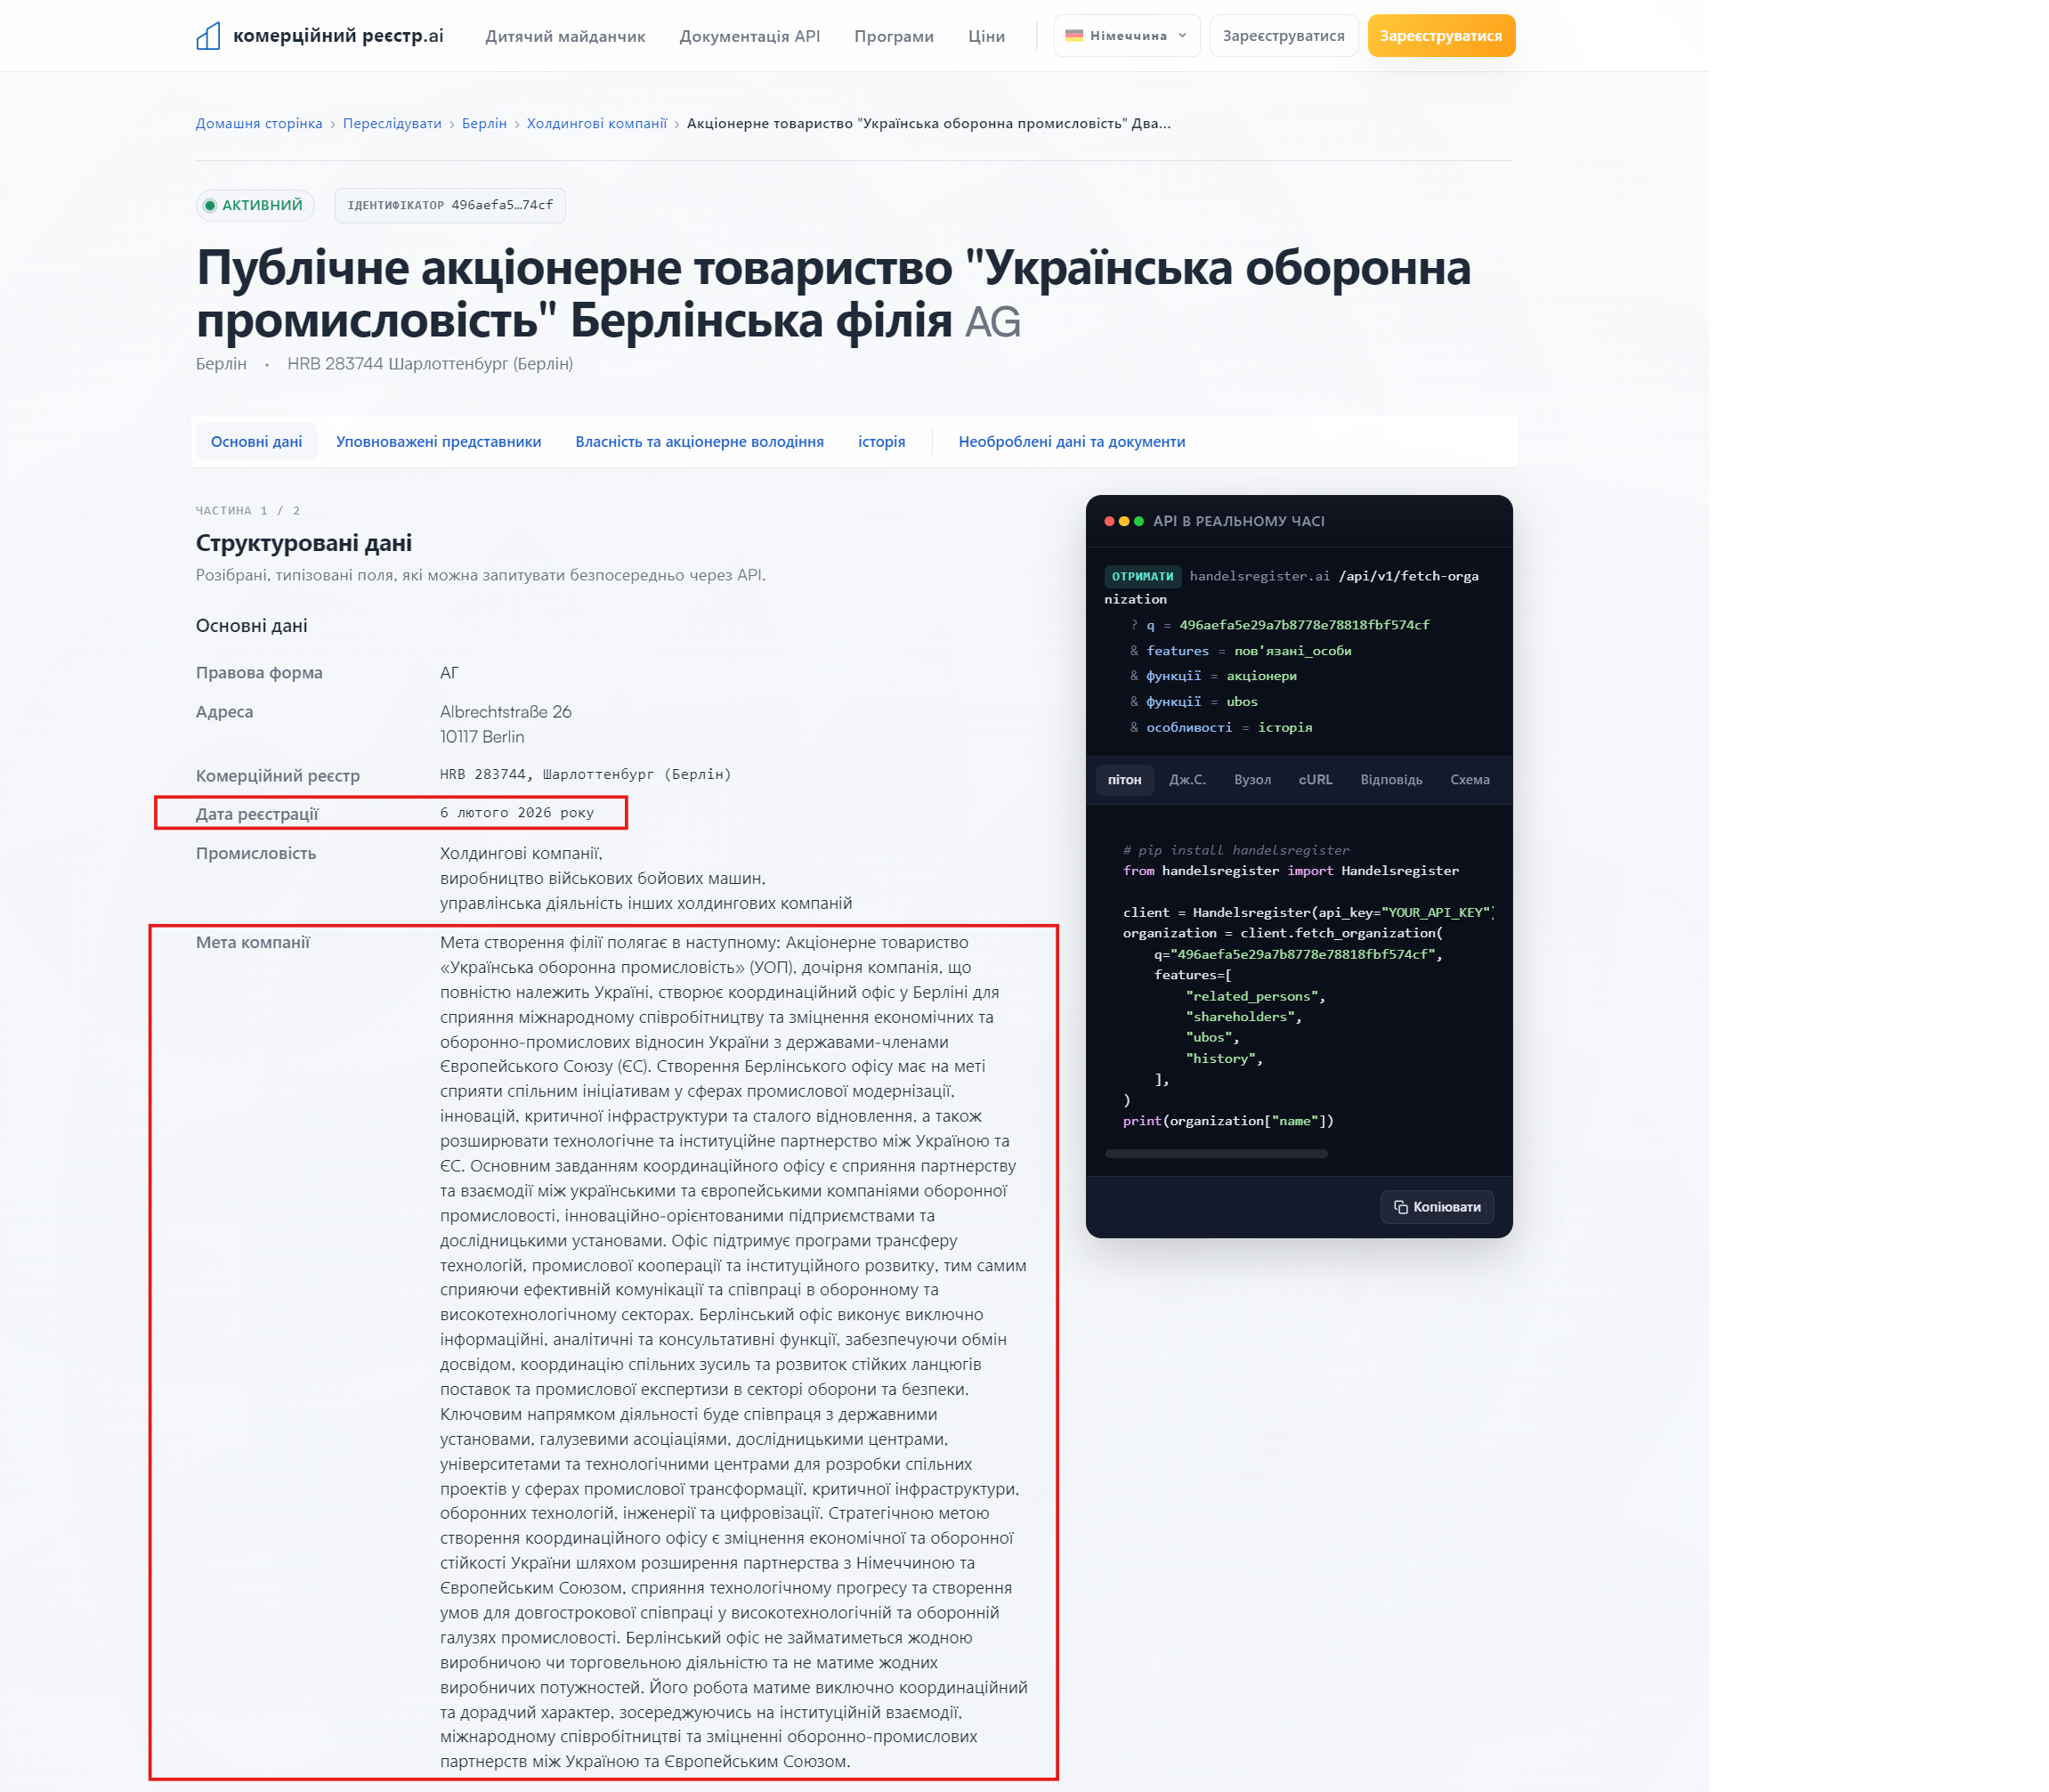Screen dimensions: 2049x1792
Task: Switch to the історія tab
Action: (881, 441)
